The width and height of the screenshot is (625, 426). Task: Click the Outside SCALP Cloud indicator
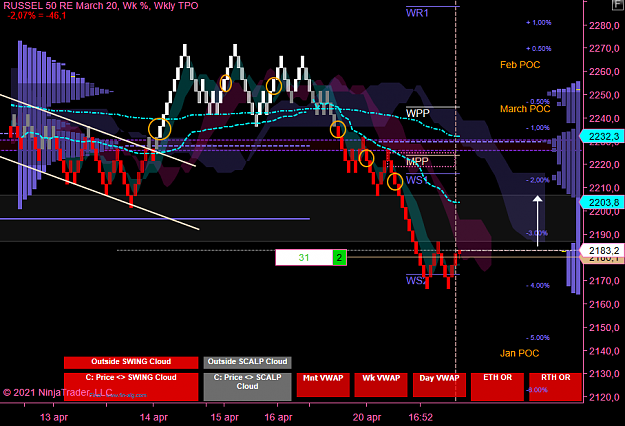[247, 363]
